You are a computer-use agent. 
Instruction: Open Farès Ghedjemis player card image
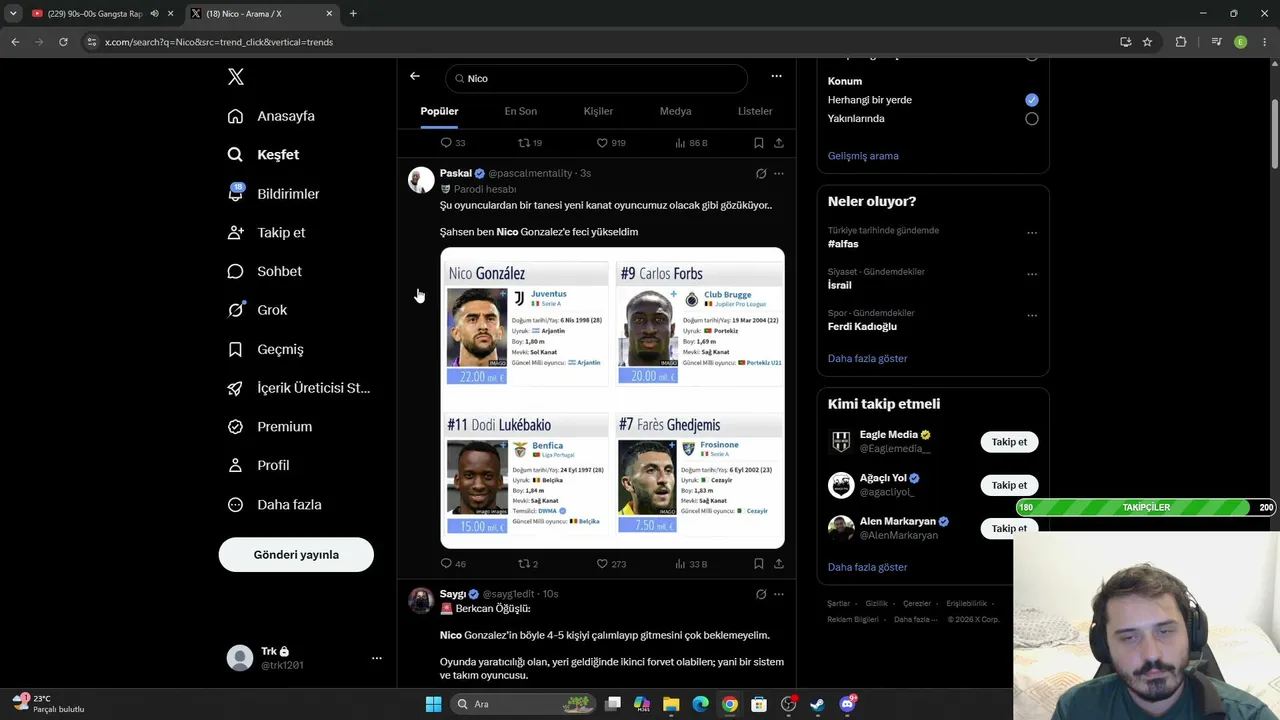(699, 475)
